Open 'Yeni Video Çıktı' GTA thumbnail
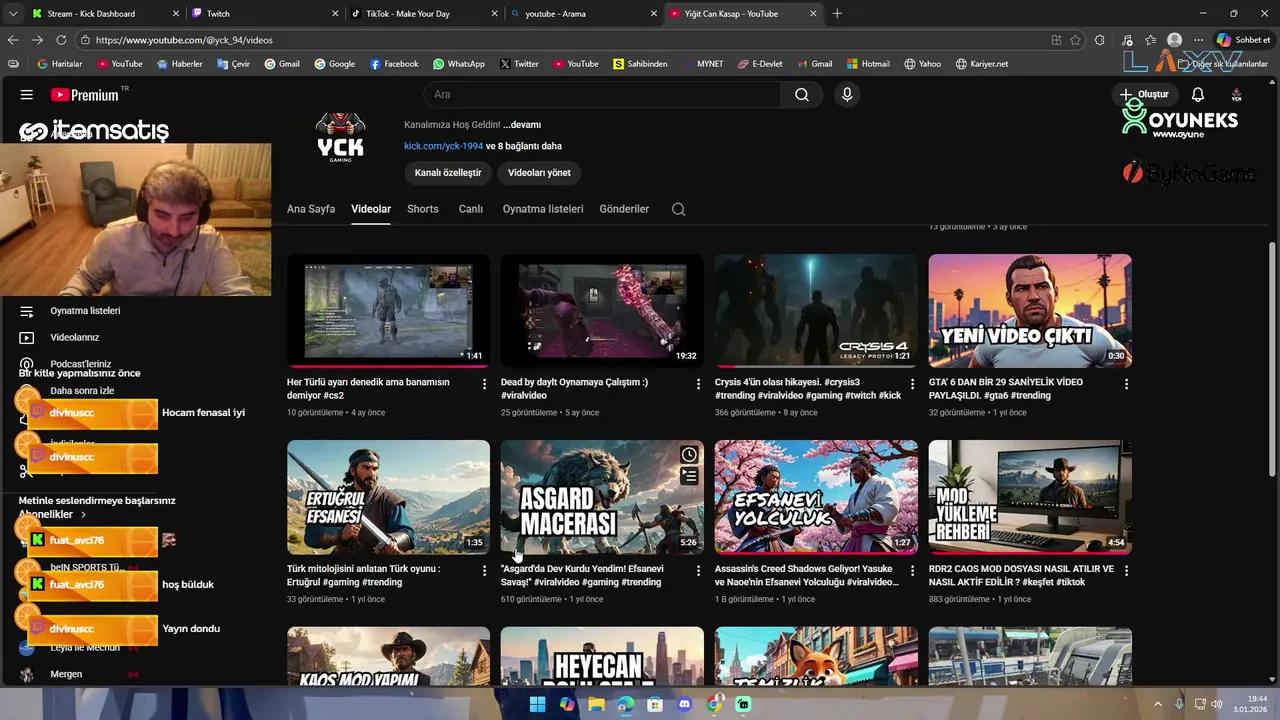Viewport: 1280px width, 720px height. [1030, 310]
